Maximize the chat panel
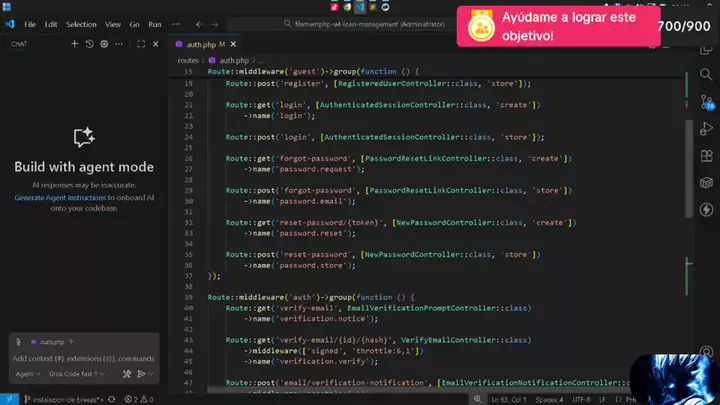The image size is (720, 405). [141, 44]
